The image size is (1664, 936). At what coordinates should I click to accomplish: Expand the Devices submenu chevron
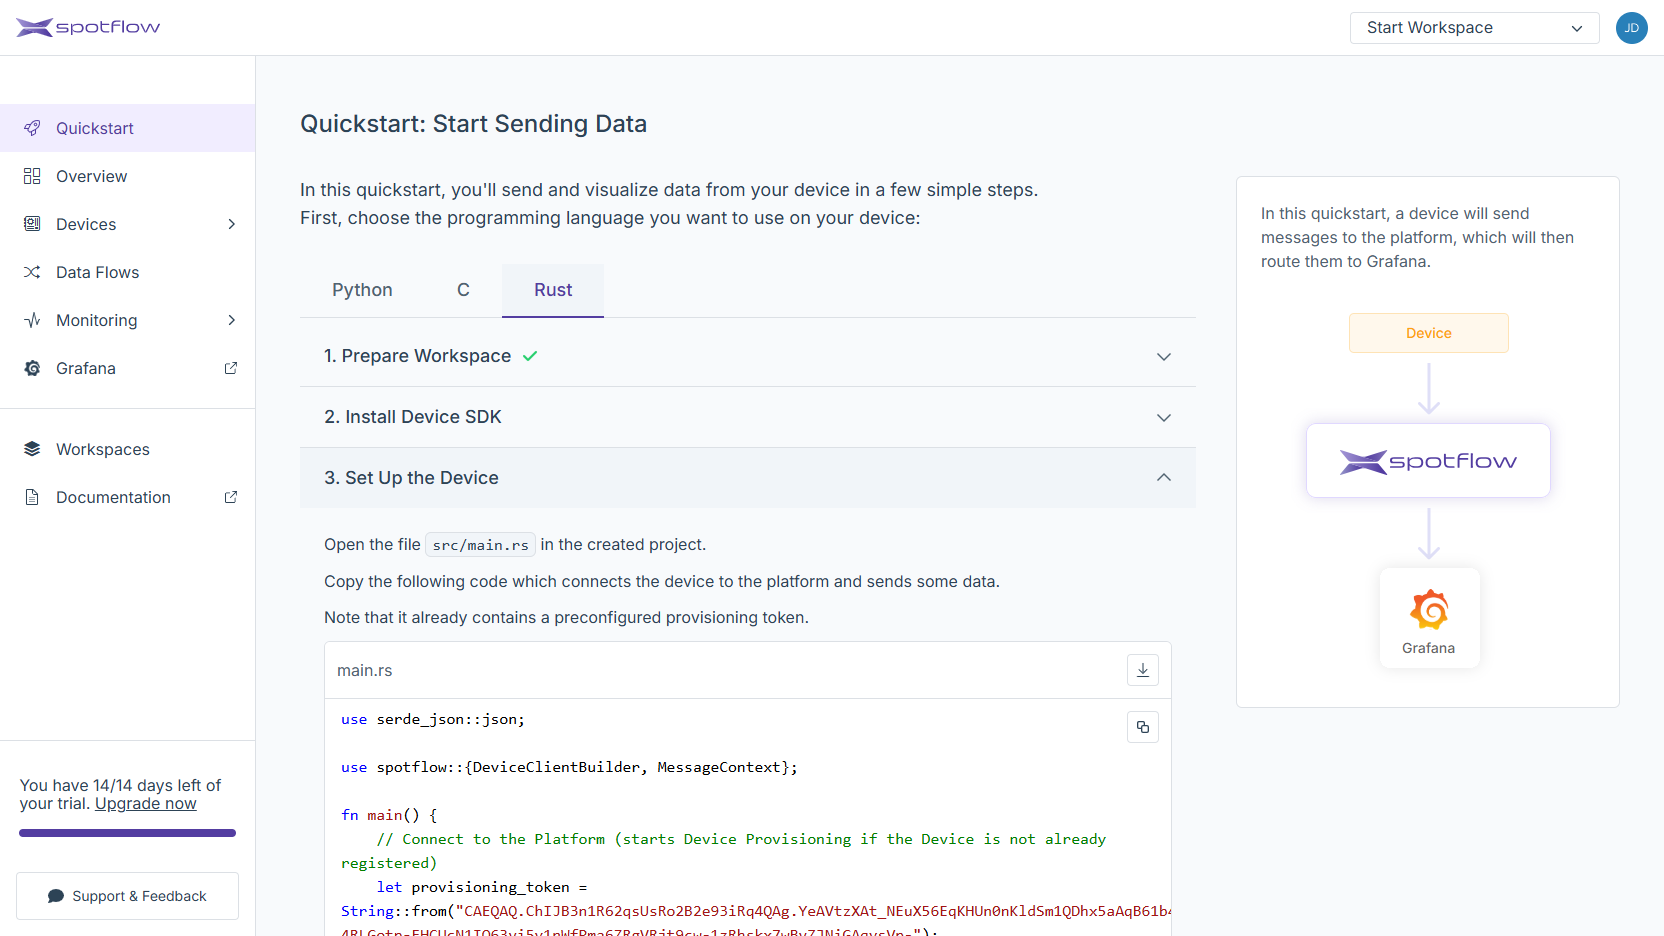[x=231, y=224]
